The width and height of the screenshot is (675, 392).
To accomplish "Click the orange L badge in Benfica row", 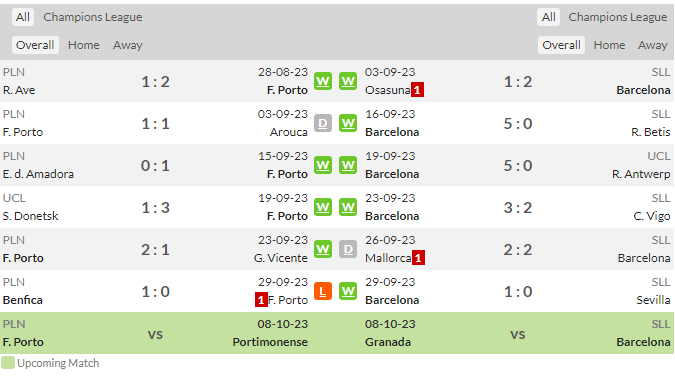I will (x=323, y=291).
